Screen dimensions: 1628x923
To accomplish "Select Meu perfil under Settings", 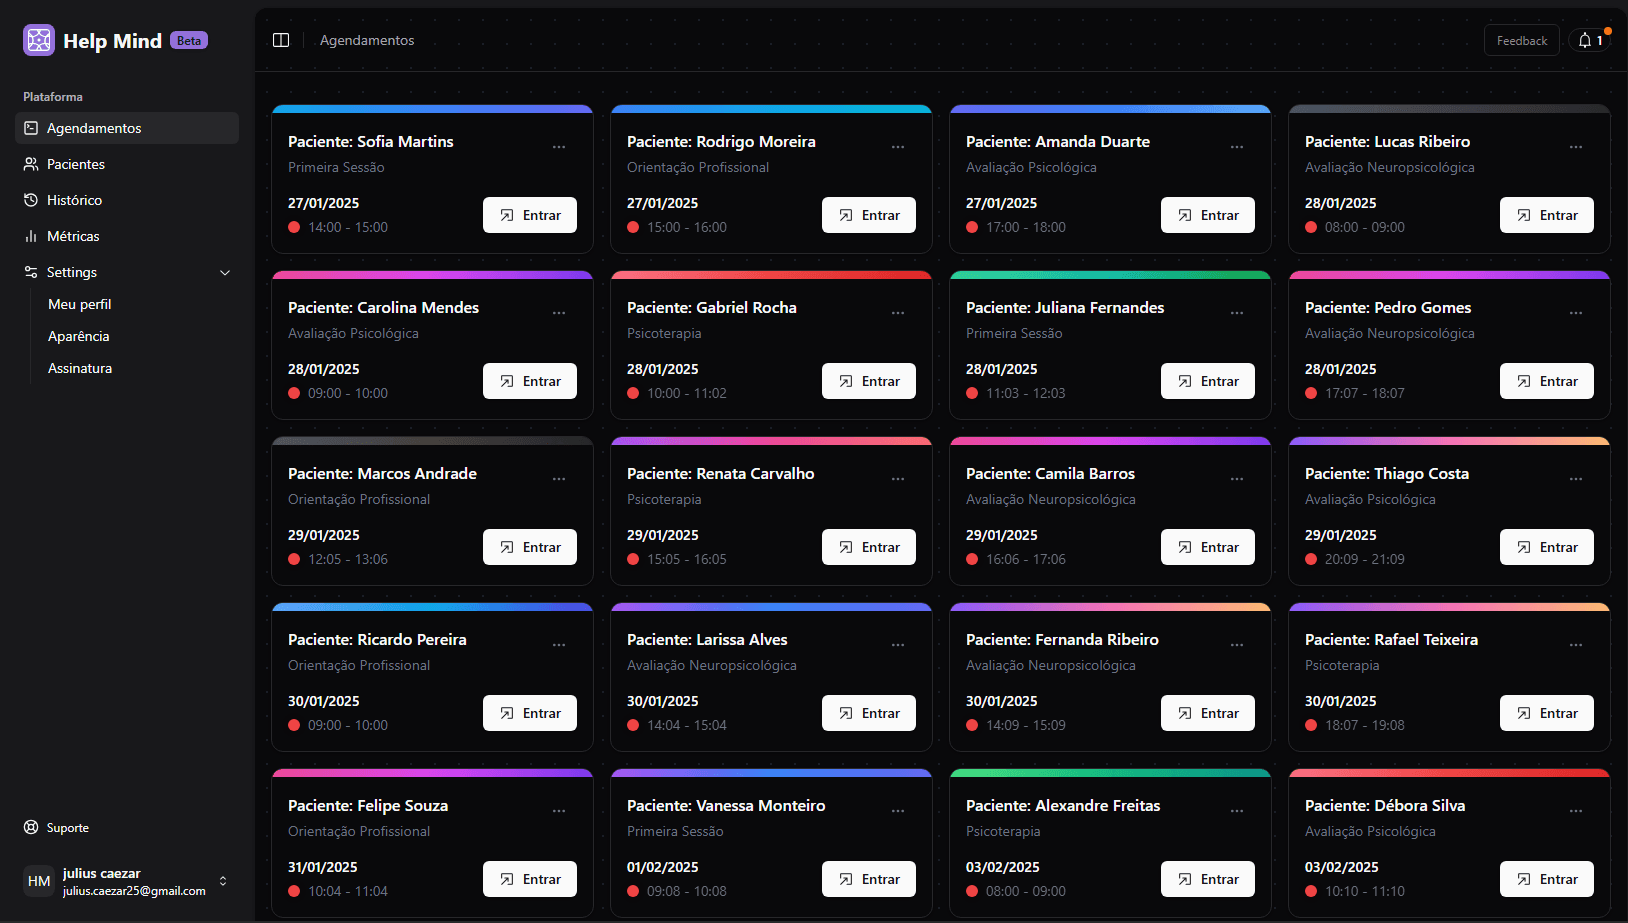I will 79,304.
